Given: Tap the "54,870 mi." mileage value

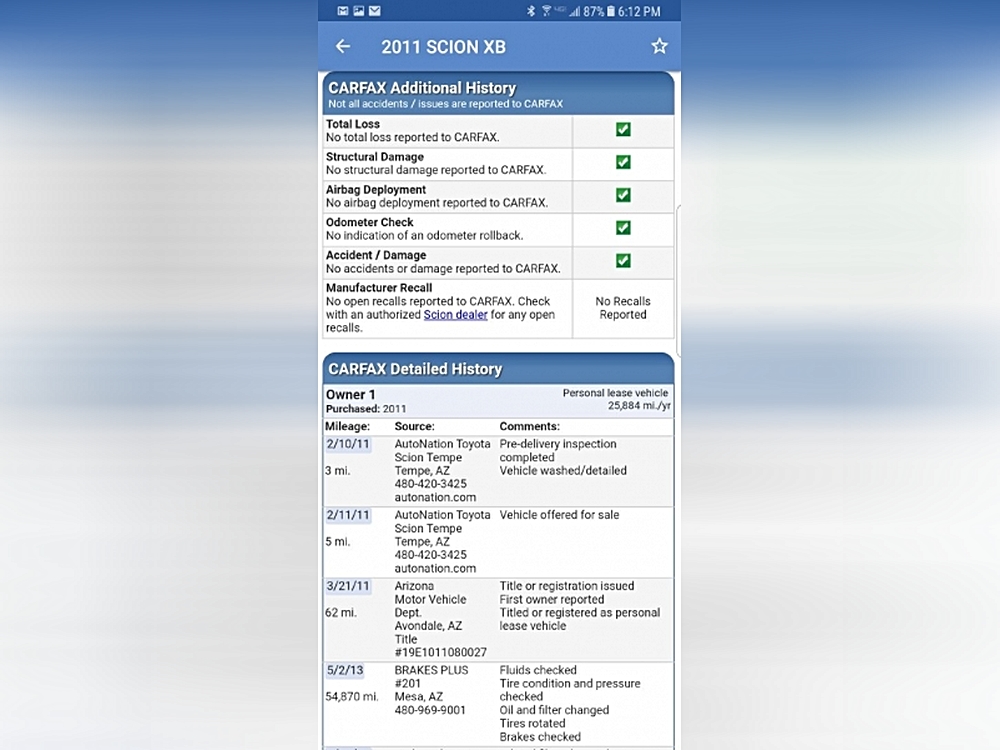Looking at the screenshot, I should pos(351,696).
